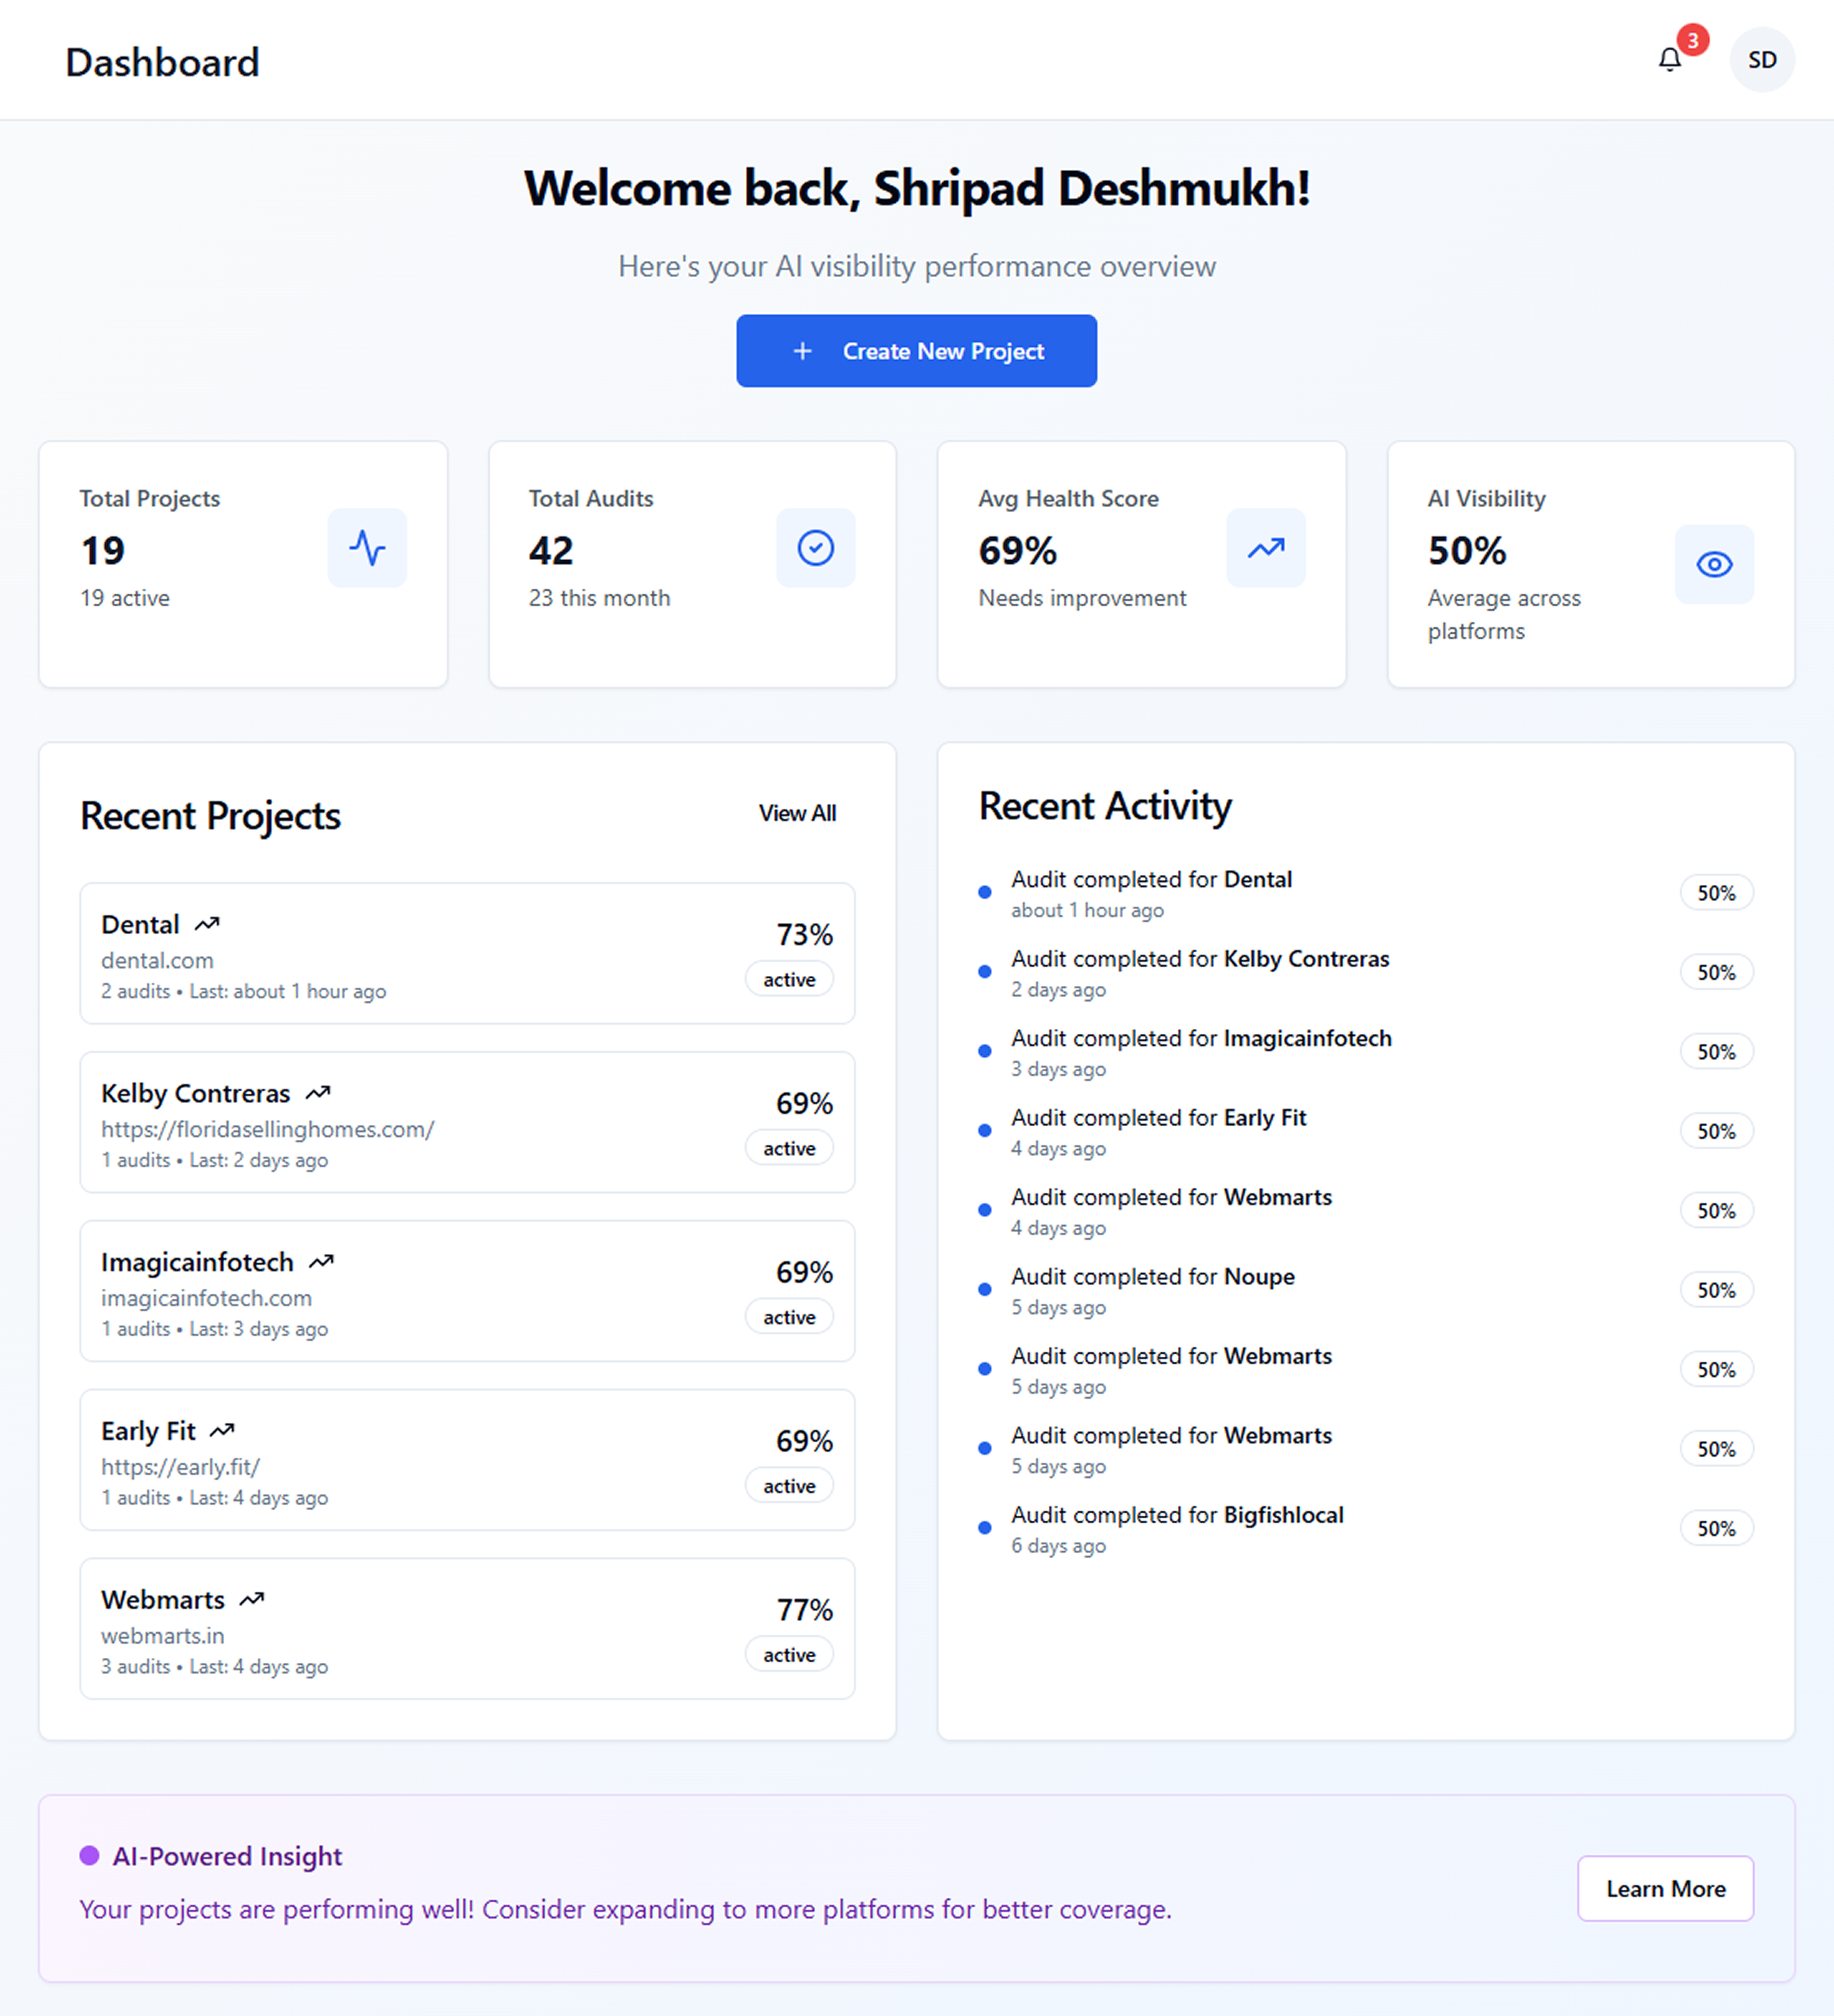The image size is (1834, 2016).
Task: Open the Audit completed for Noupe activity
Action: click(1152, 1277)
